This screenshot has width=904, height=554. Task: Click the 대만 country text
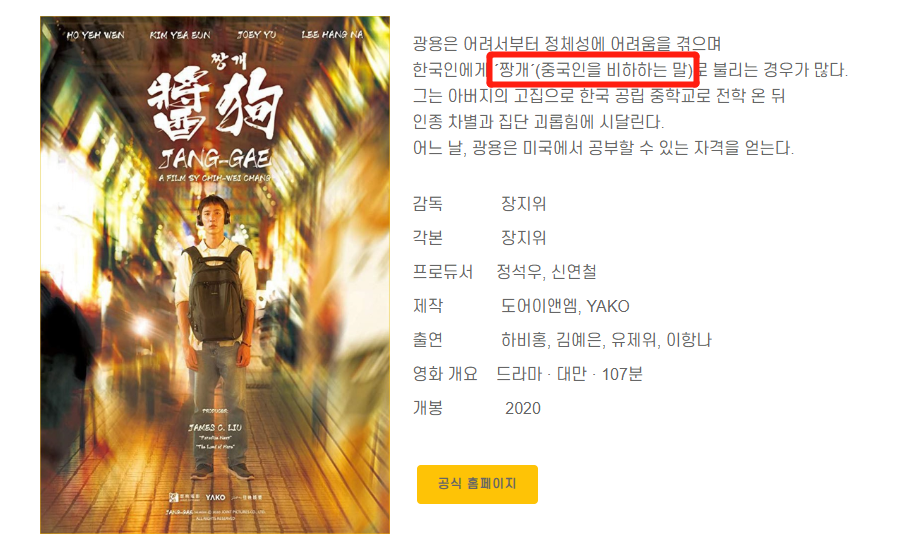[571, 374]
